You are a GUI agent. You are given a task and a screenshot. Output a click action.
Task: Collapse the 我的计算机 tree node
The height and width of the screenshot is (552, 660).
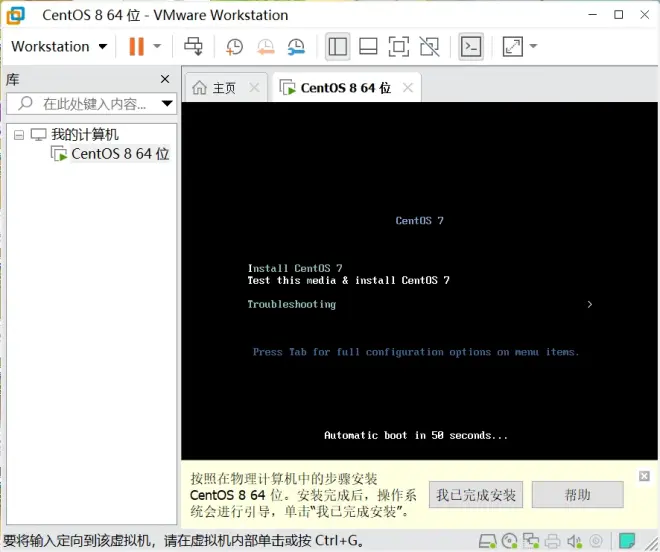tap(19, 135)
